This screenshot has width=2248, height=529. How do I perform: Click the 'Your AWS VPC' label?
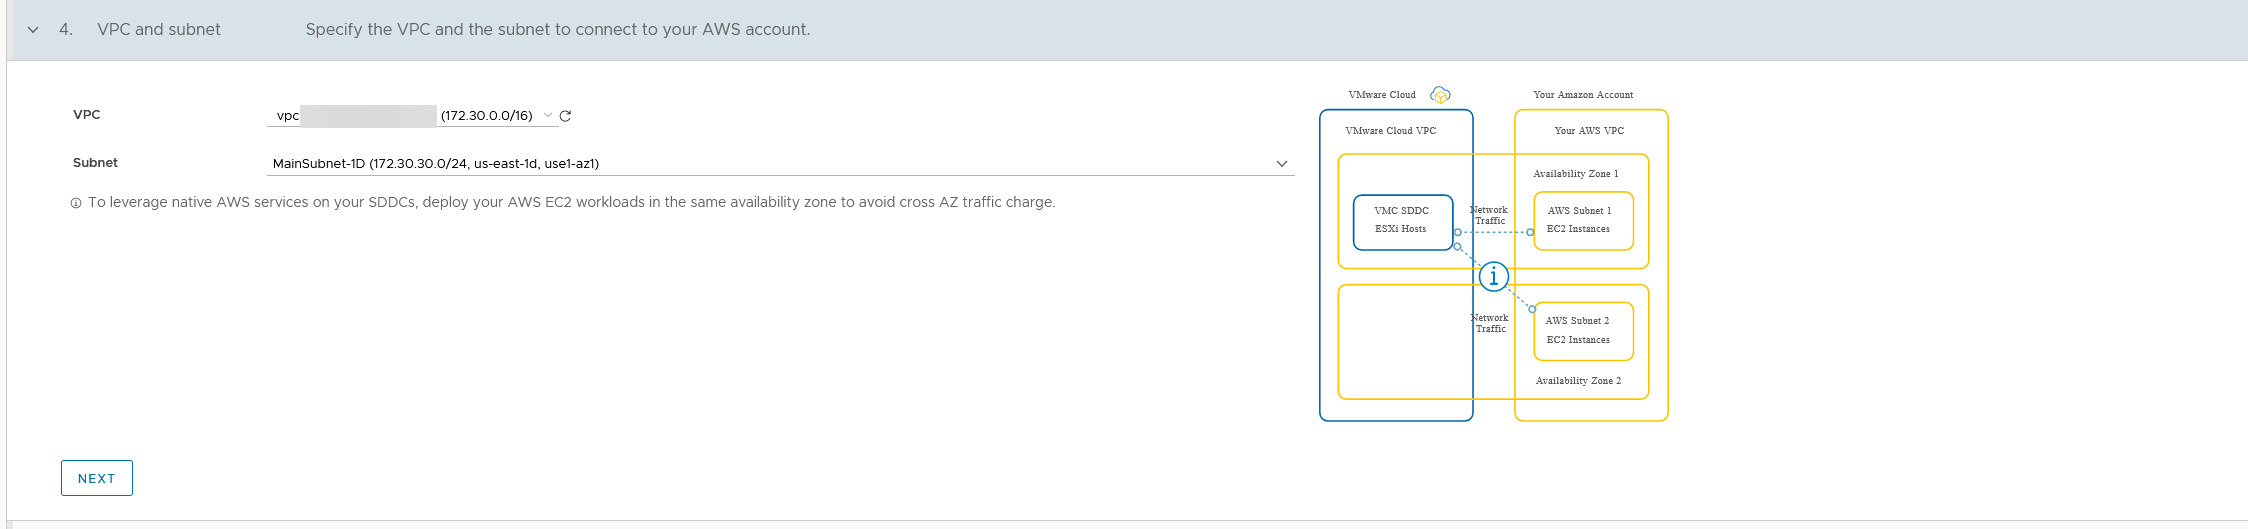(1589, 131)
